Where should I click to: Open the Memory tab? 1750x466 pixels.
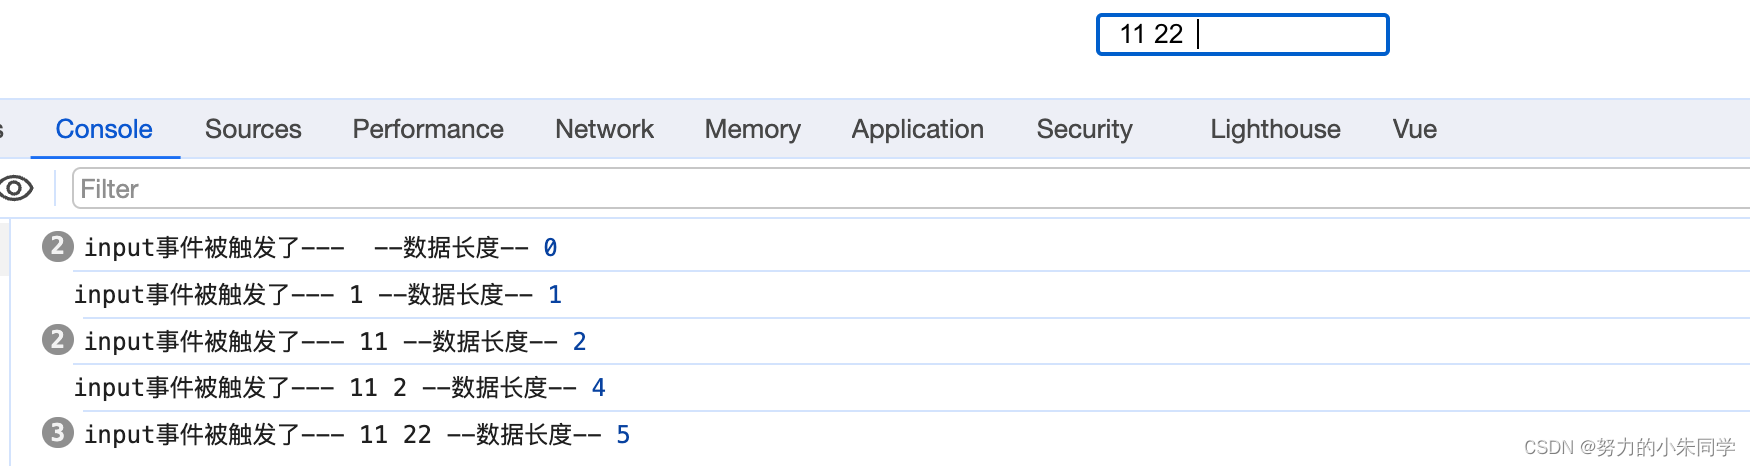click(752, 129)
